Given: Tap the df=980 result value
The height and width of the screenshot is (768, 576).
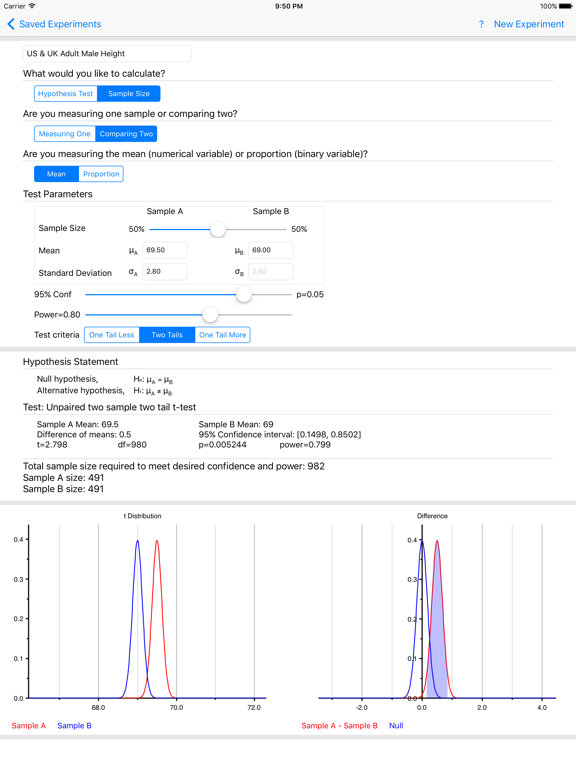Looking at the screenshot, I should (x=132, y=445).
